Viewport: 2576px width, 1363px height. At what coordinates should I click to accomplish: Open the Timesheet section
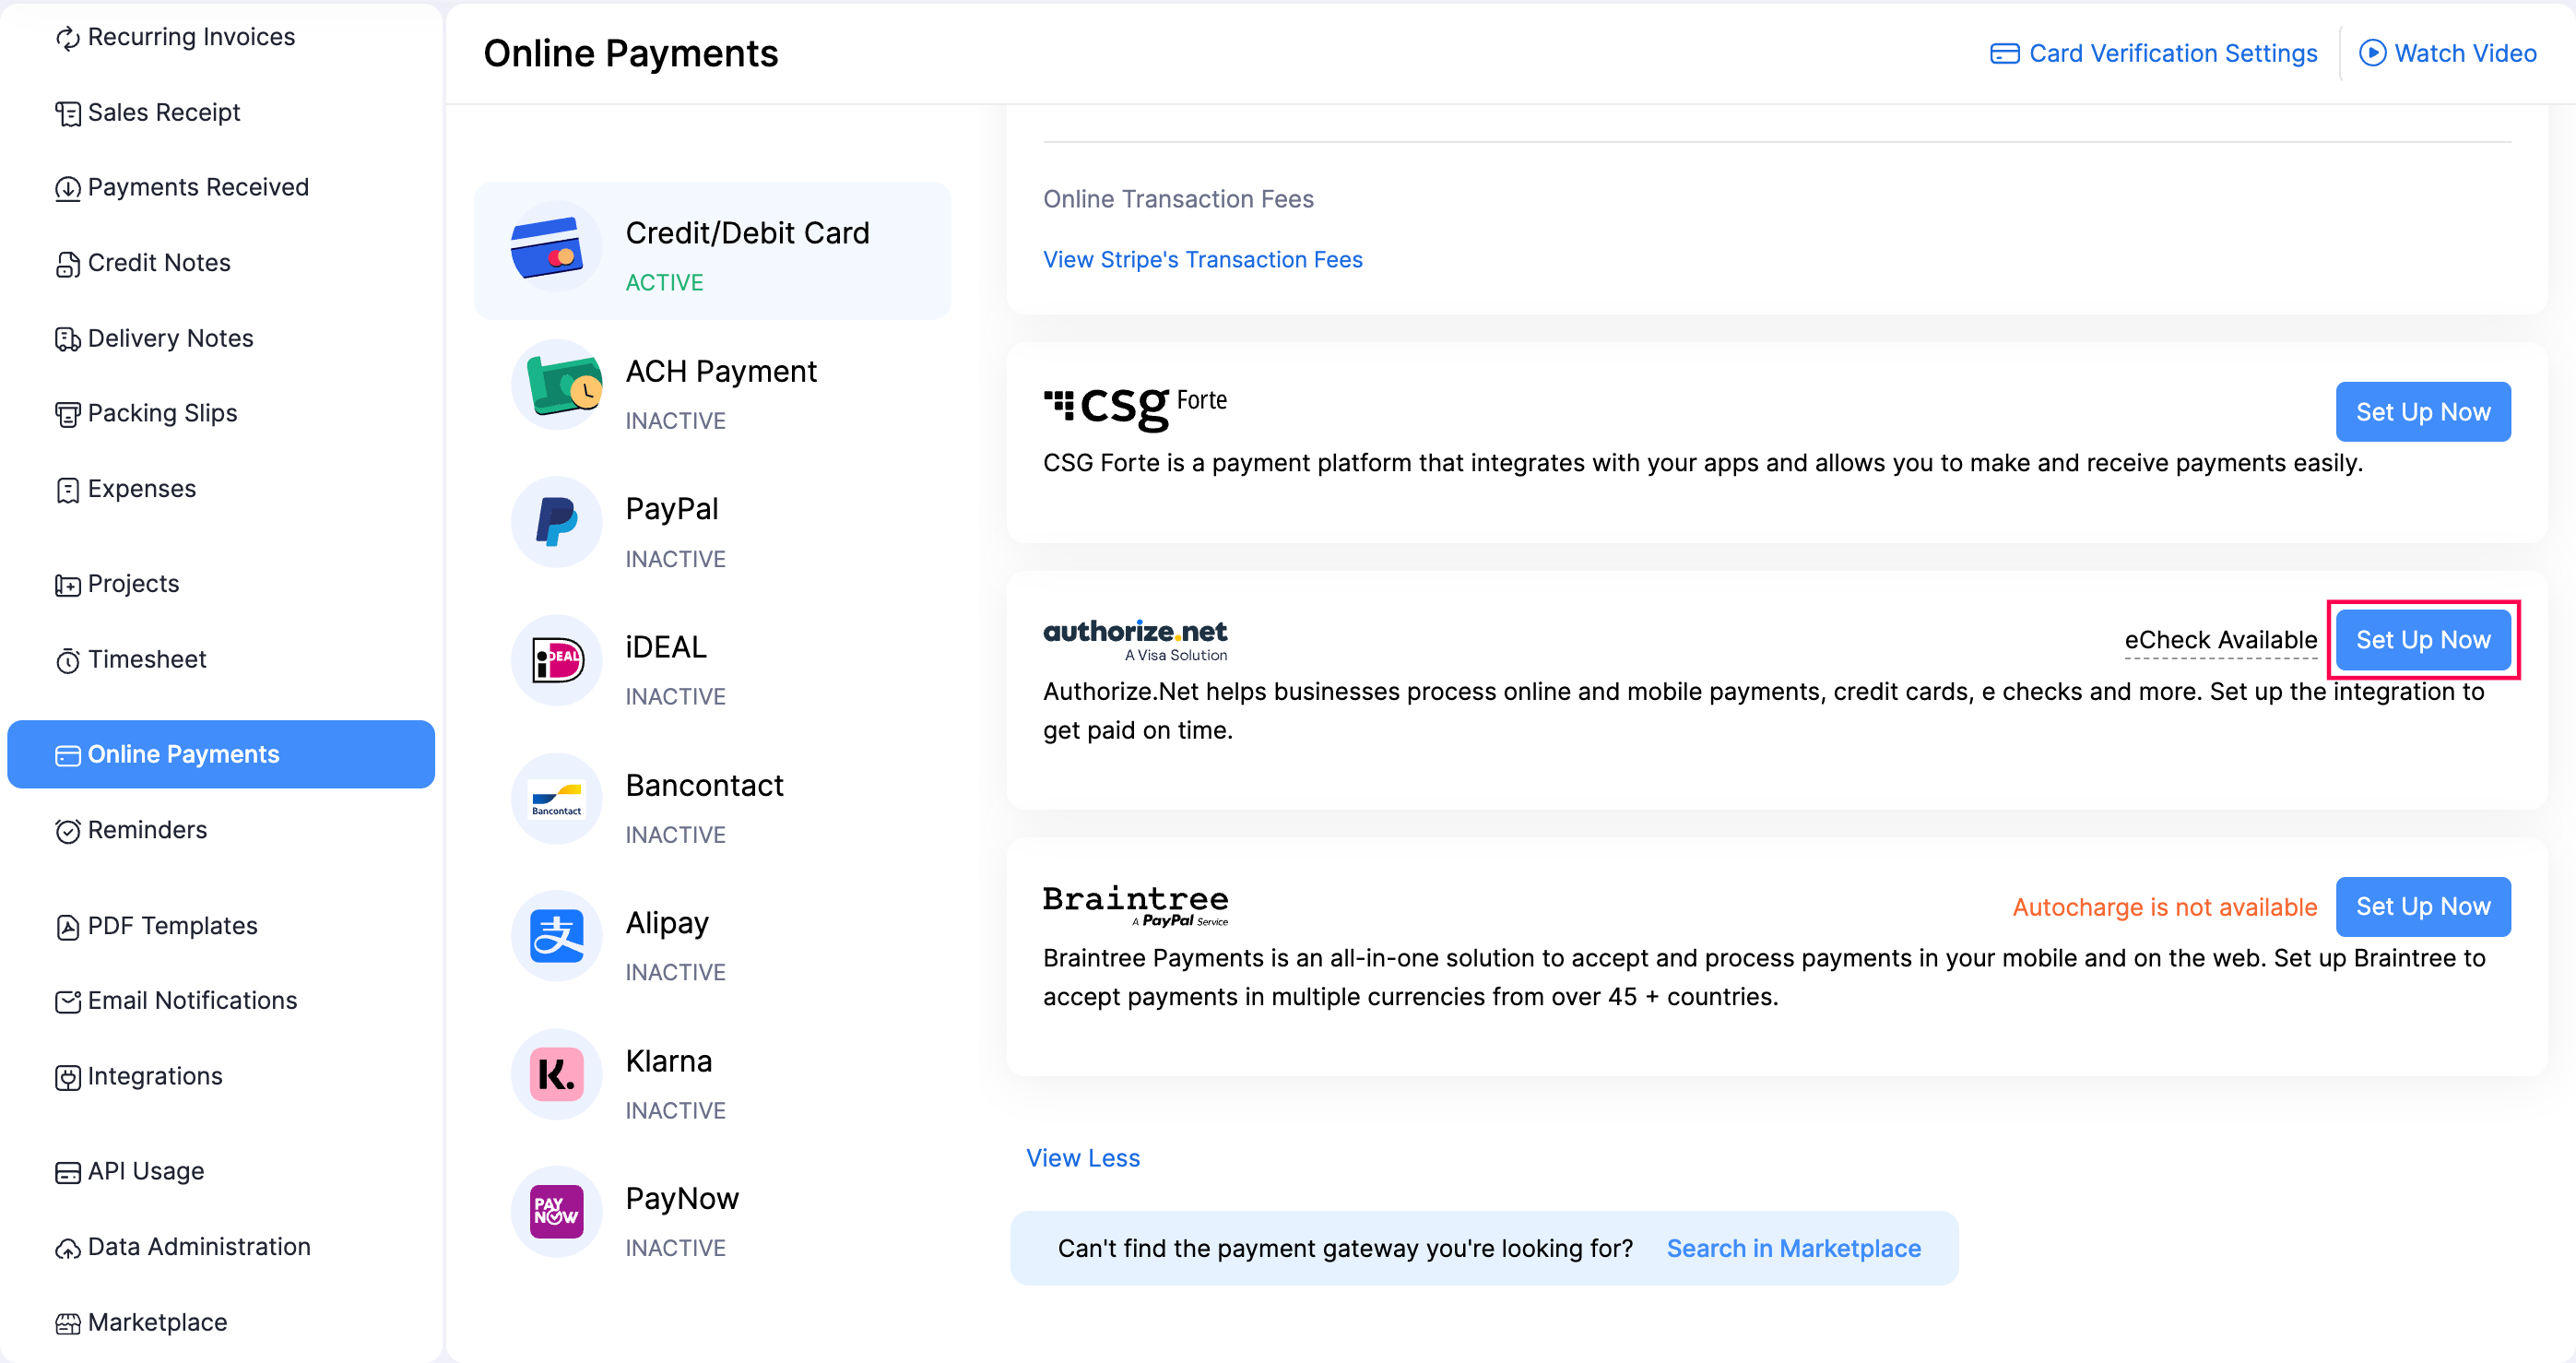146,659
